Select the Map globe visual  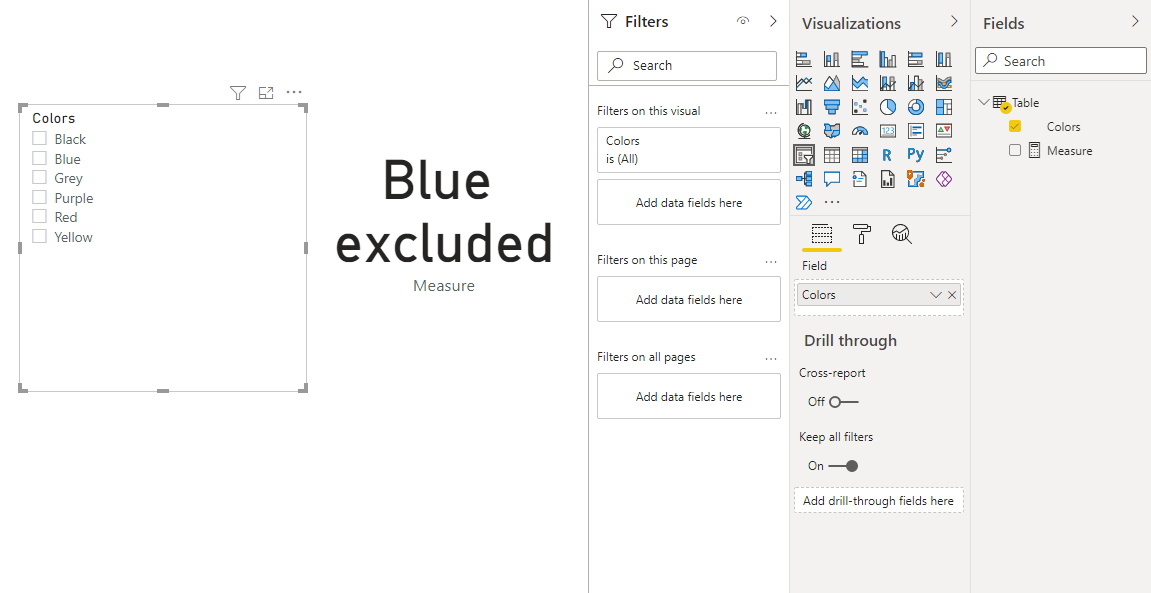804,131
